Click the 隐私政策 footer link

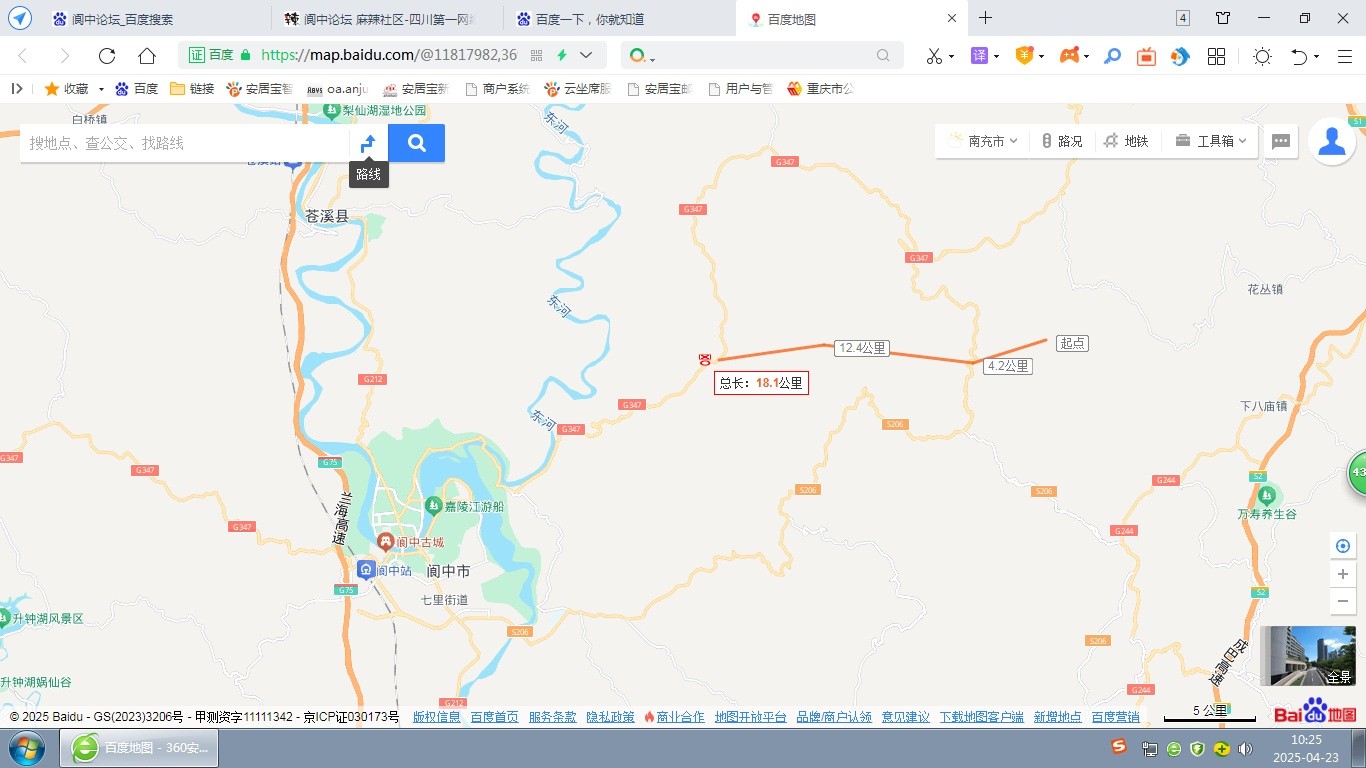[x=610, y=717]
